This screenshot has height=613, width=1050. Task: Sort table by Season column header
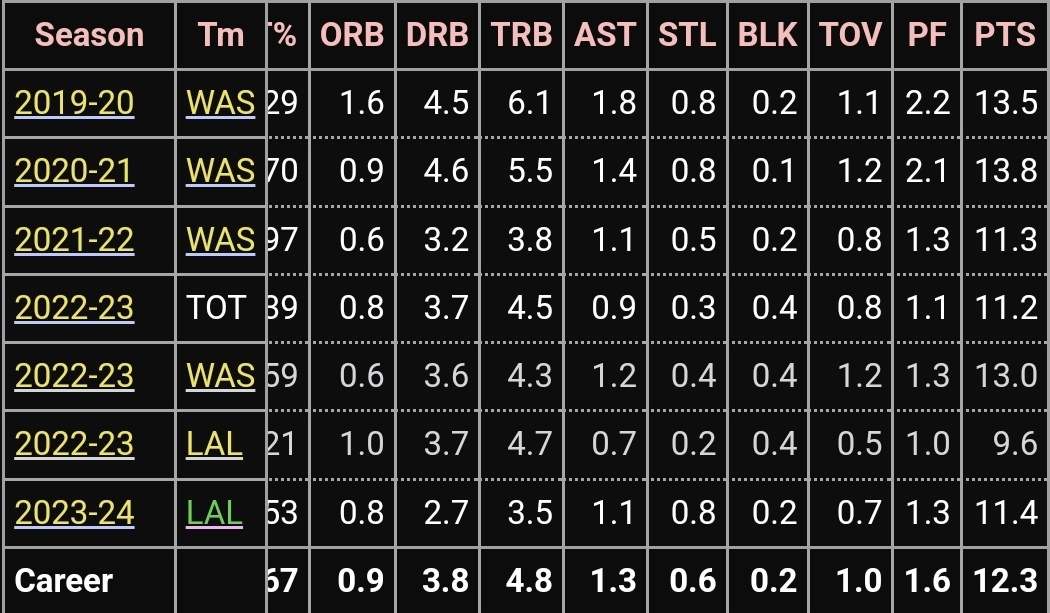click(89, 35)
